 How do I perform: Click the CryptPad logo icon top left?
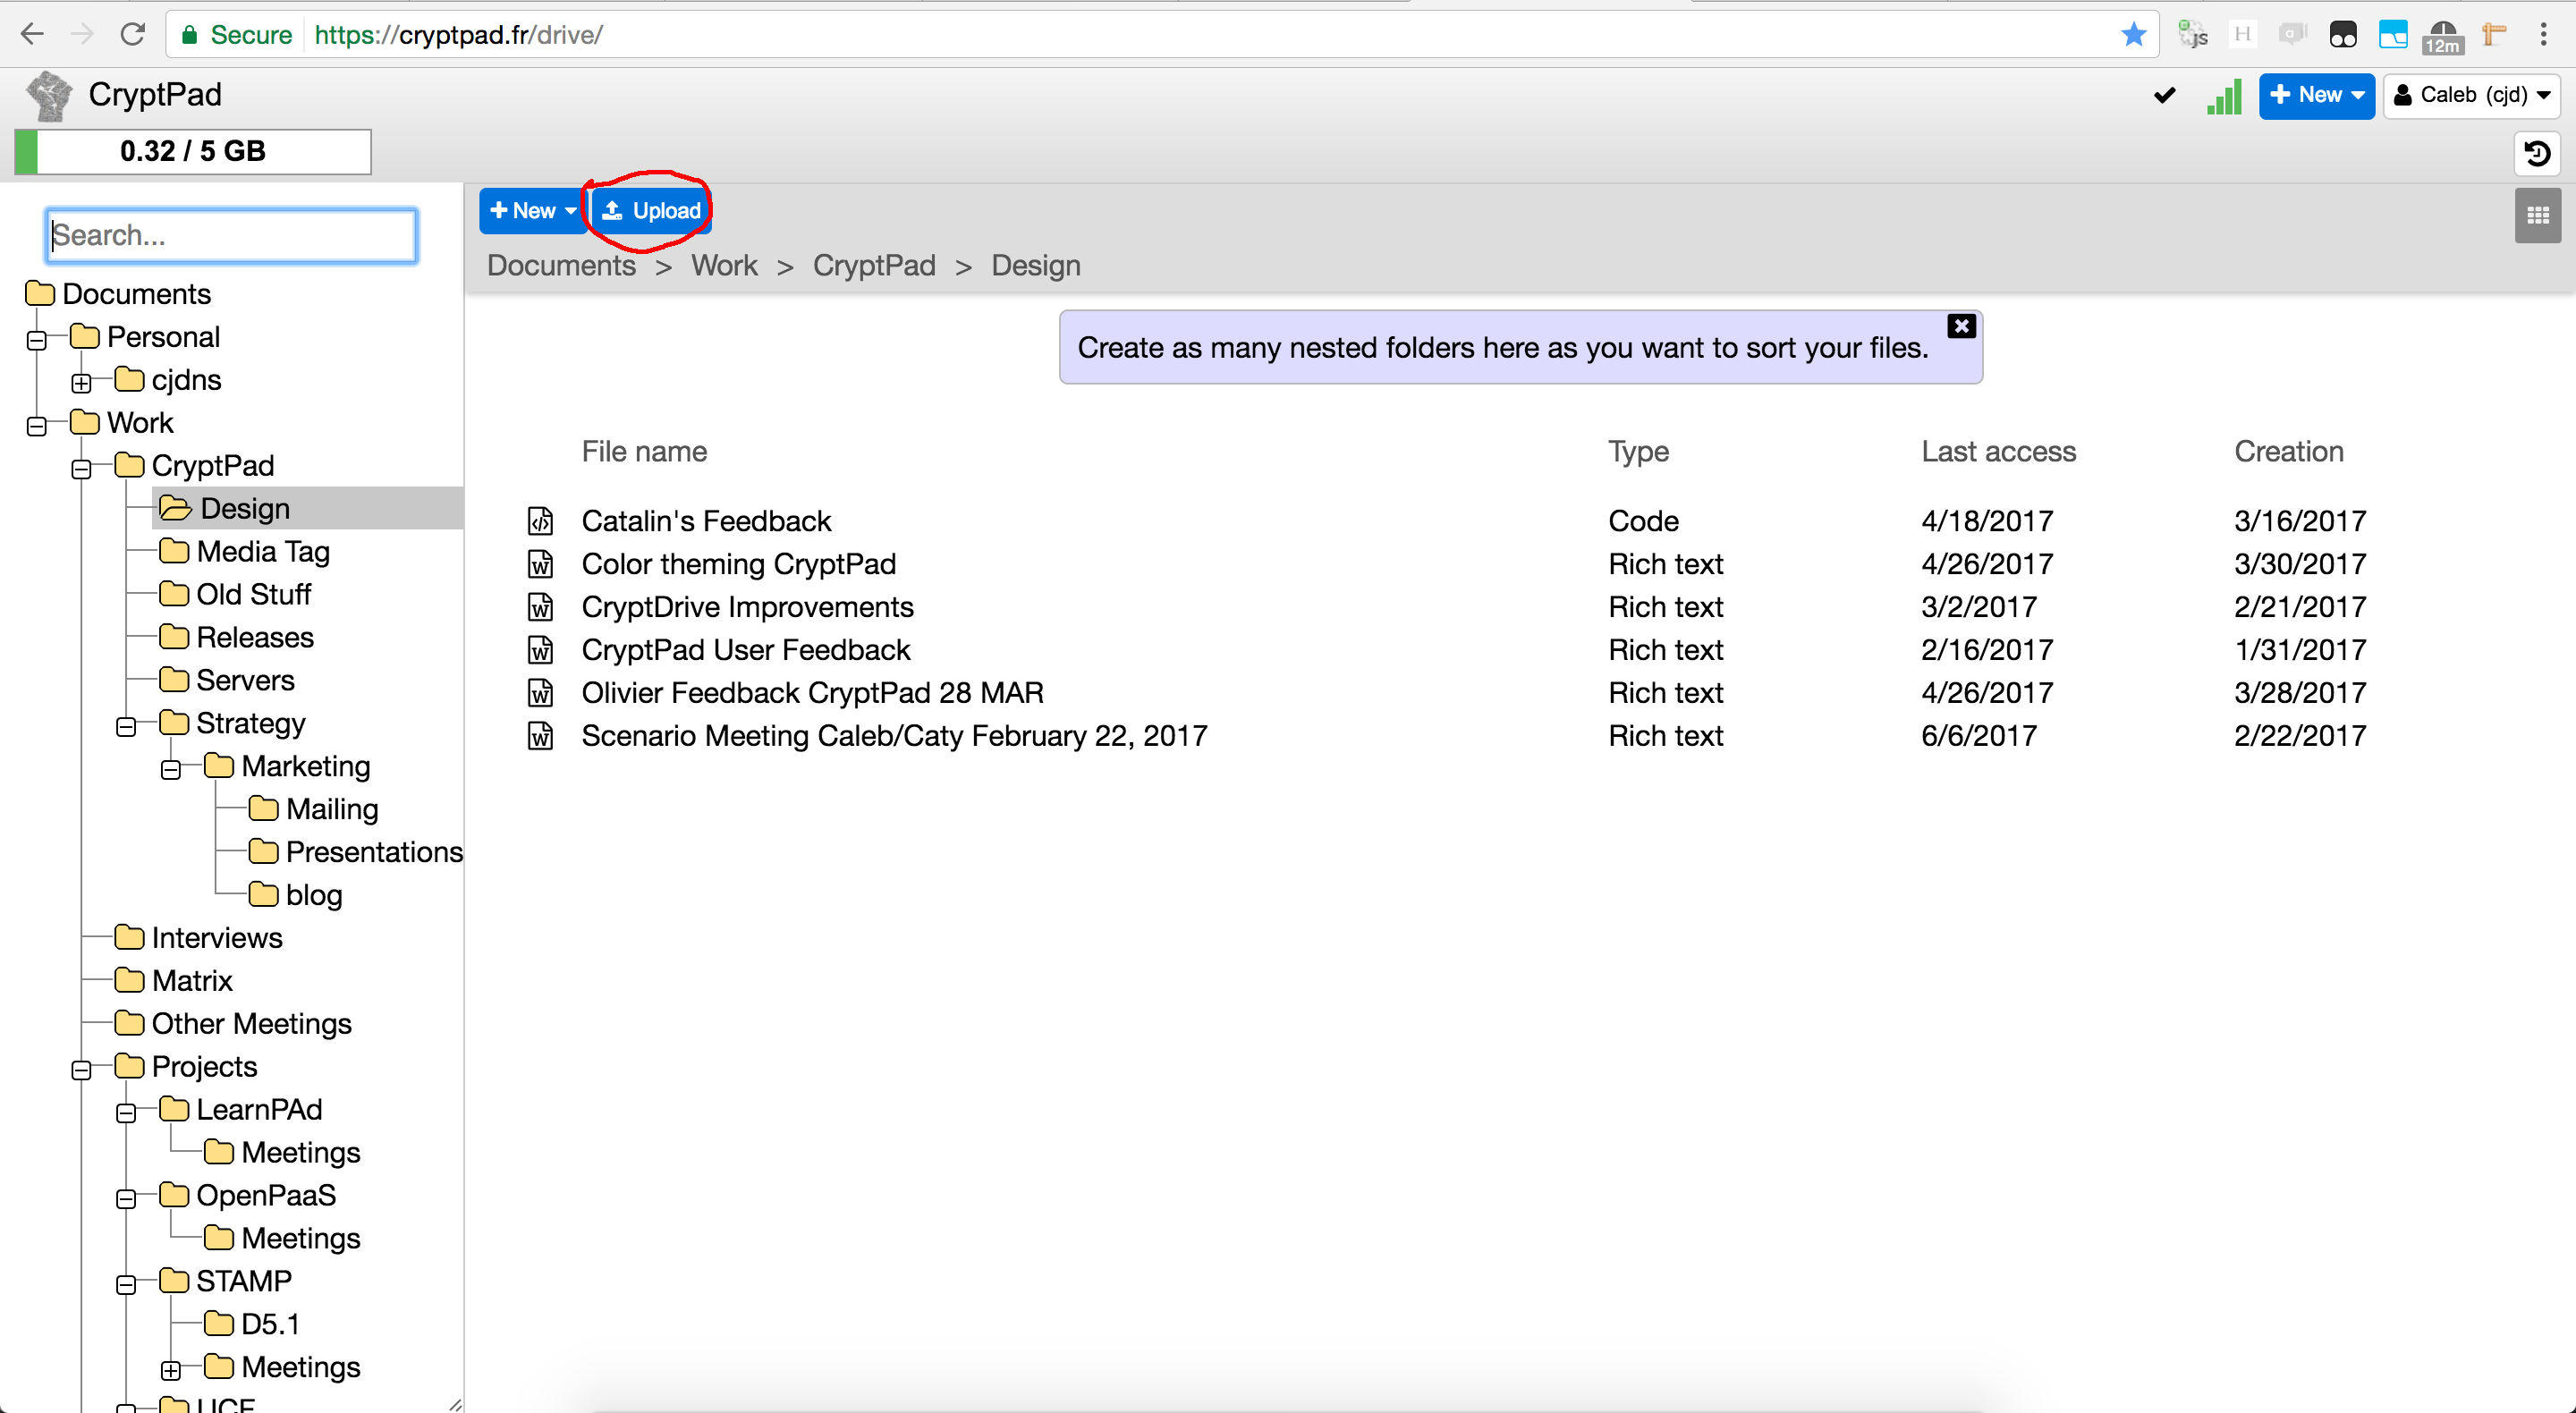point(48,94)
